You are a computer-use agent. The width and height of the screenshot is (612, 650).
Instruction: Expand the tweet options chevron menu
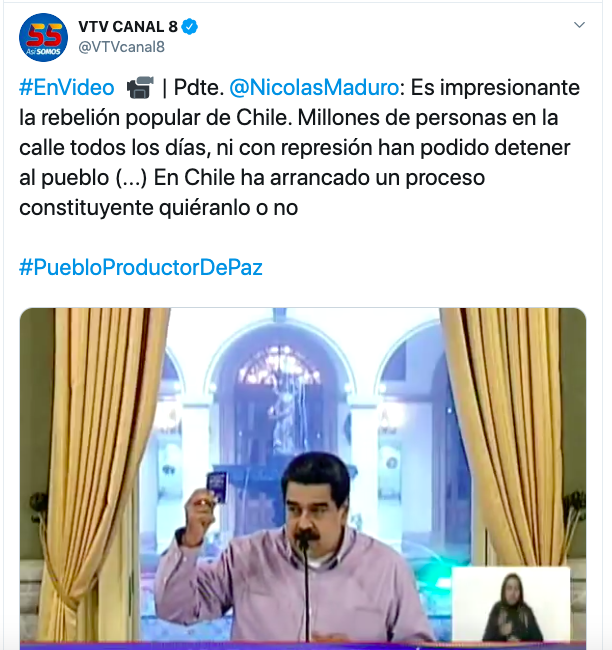click(579, 25)
